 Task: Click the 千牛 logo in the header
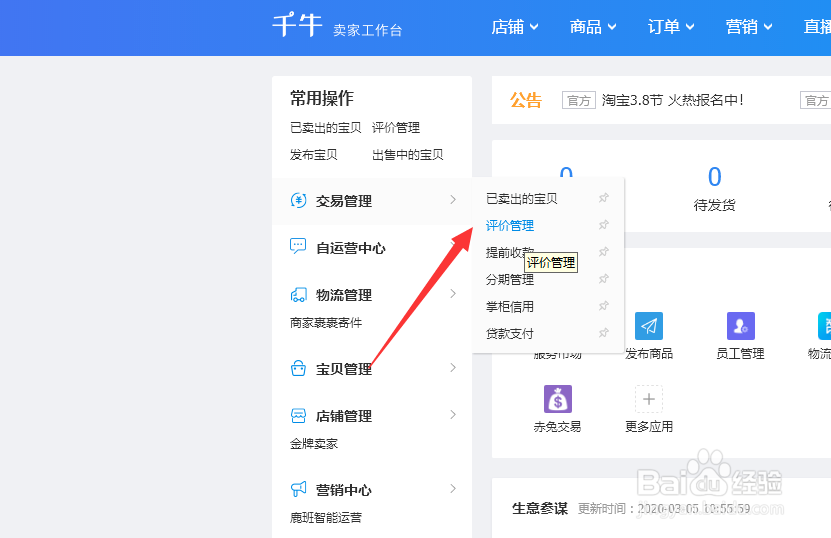pos(297,25)
